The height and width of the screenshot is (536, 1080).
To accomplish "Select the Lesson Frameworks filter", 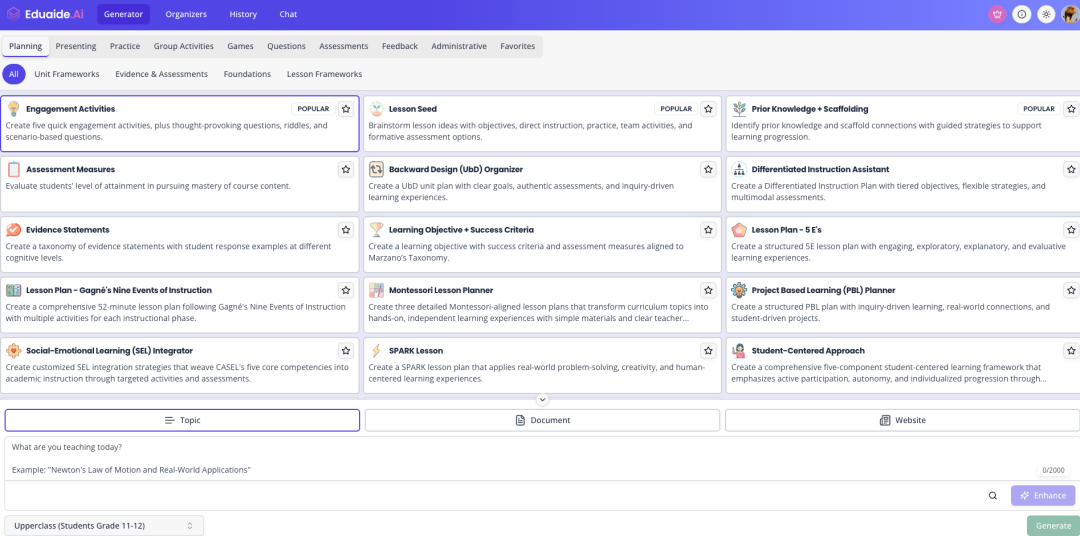I will click(324, 74).
